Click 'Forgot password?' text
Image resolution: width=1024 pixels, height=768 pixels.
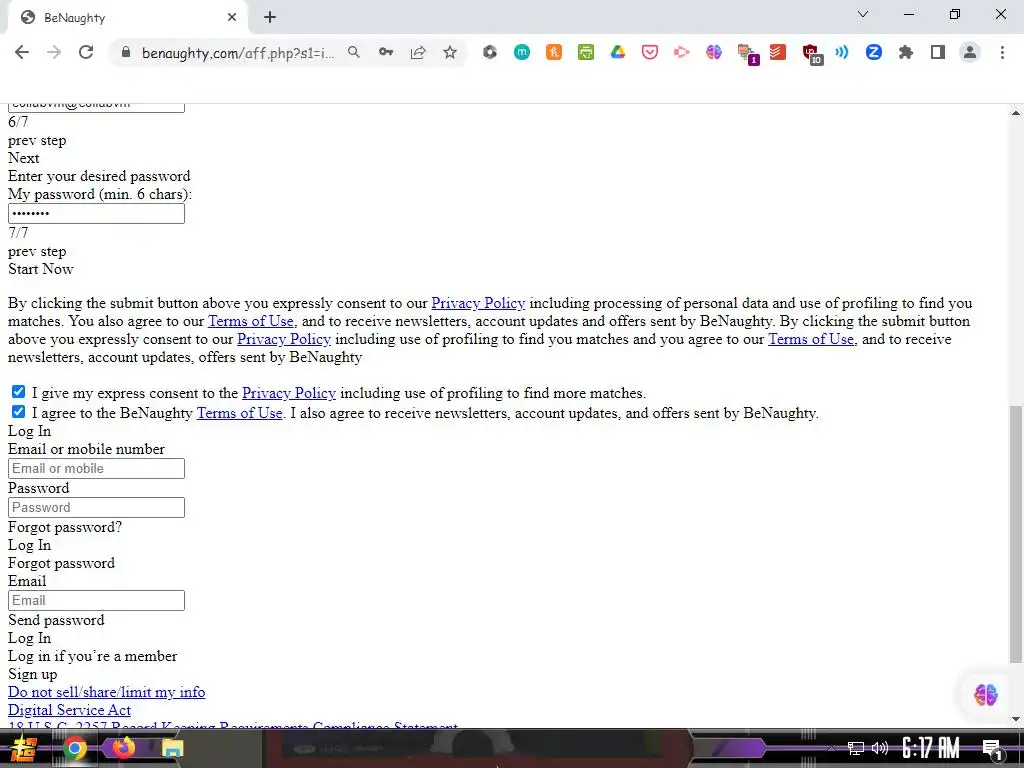pos(65,527)
